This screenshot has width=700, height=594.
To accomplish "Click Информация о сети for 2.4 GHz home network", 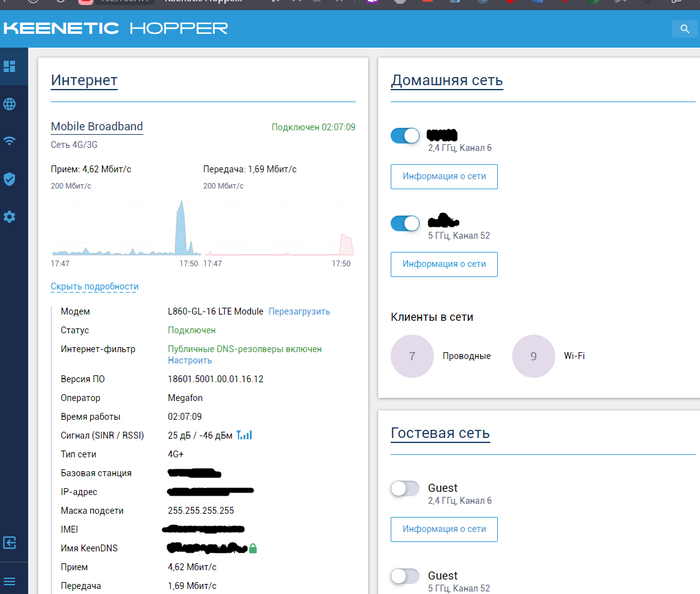I will coord(444,177).
